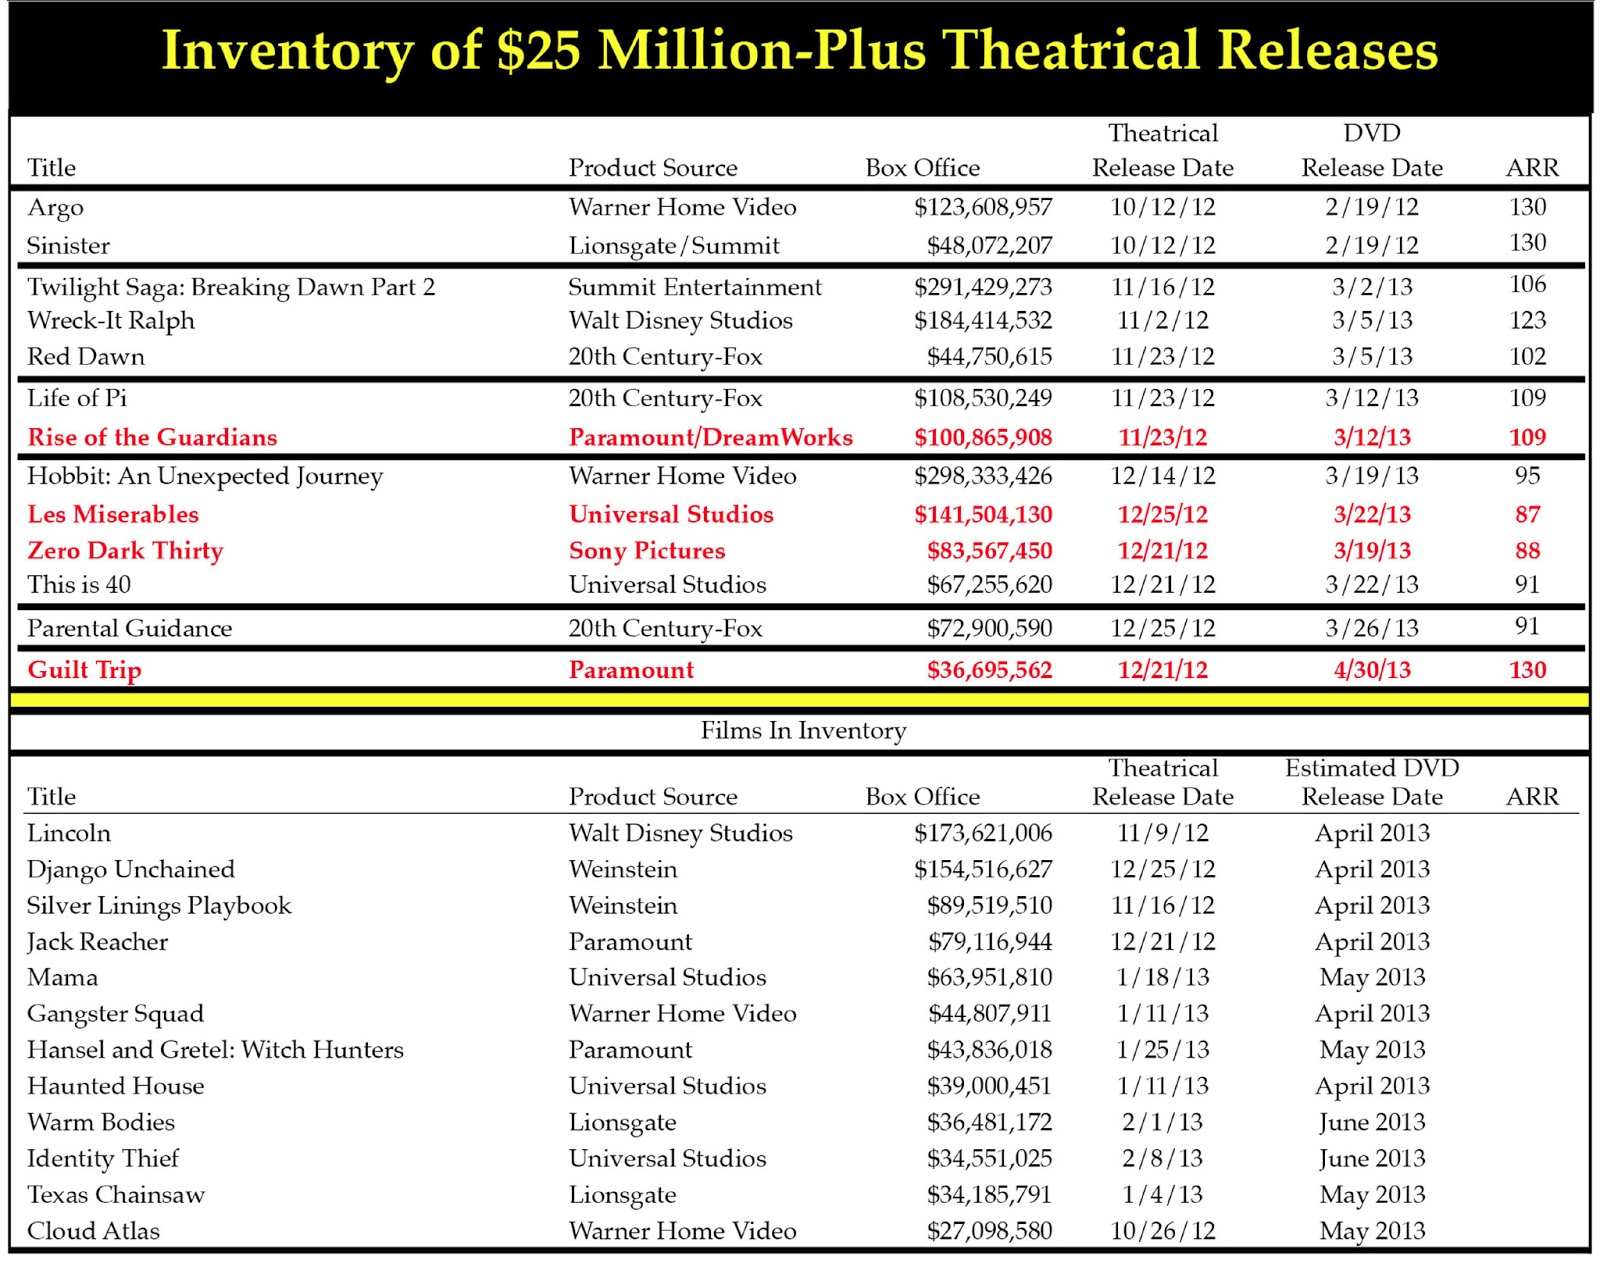Image resolution: width=1600 pixels, height=1267 pixels.
Task: Click red box office '$36,695,562'
Action: [990, 670]
